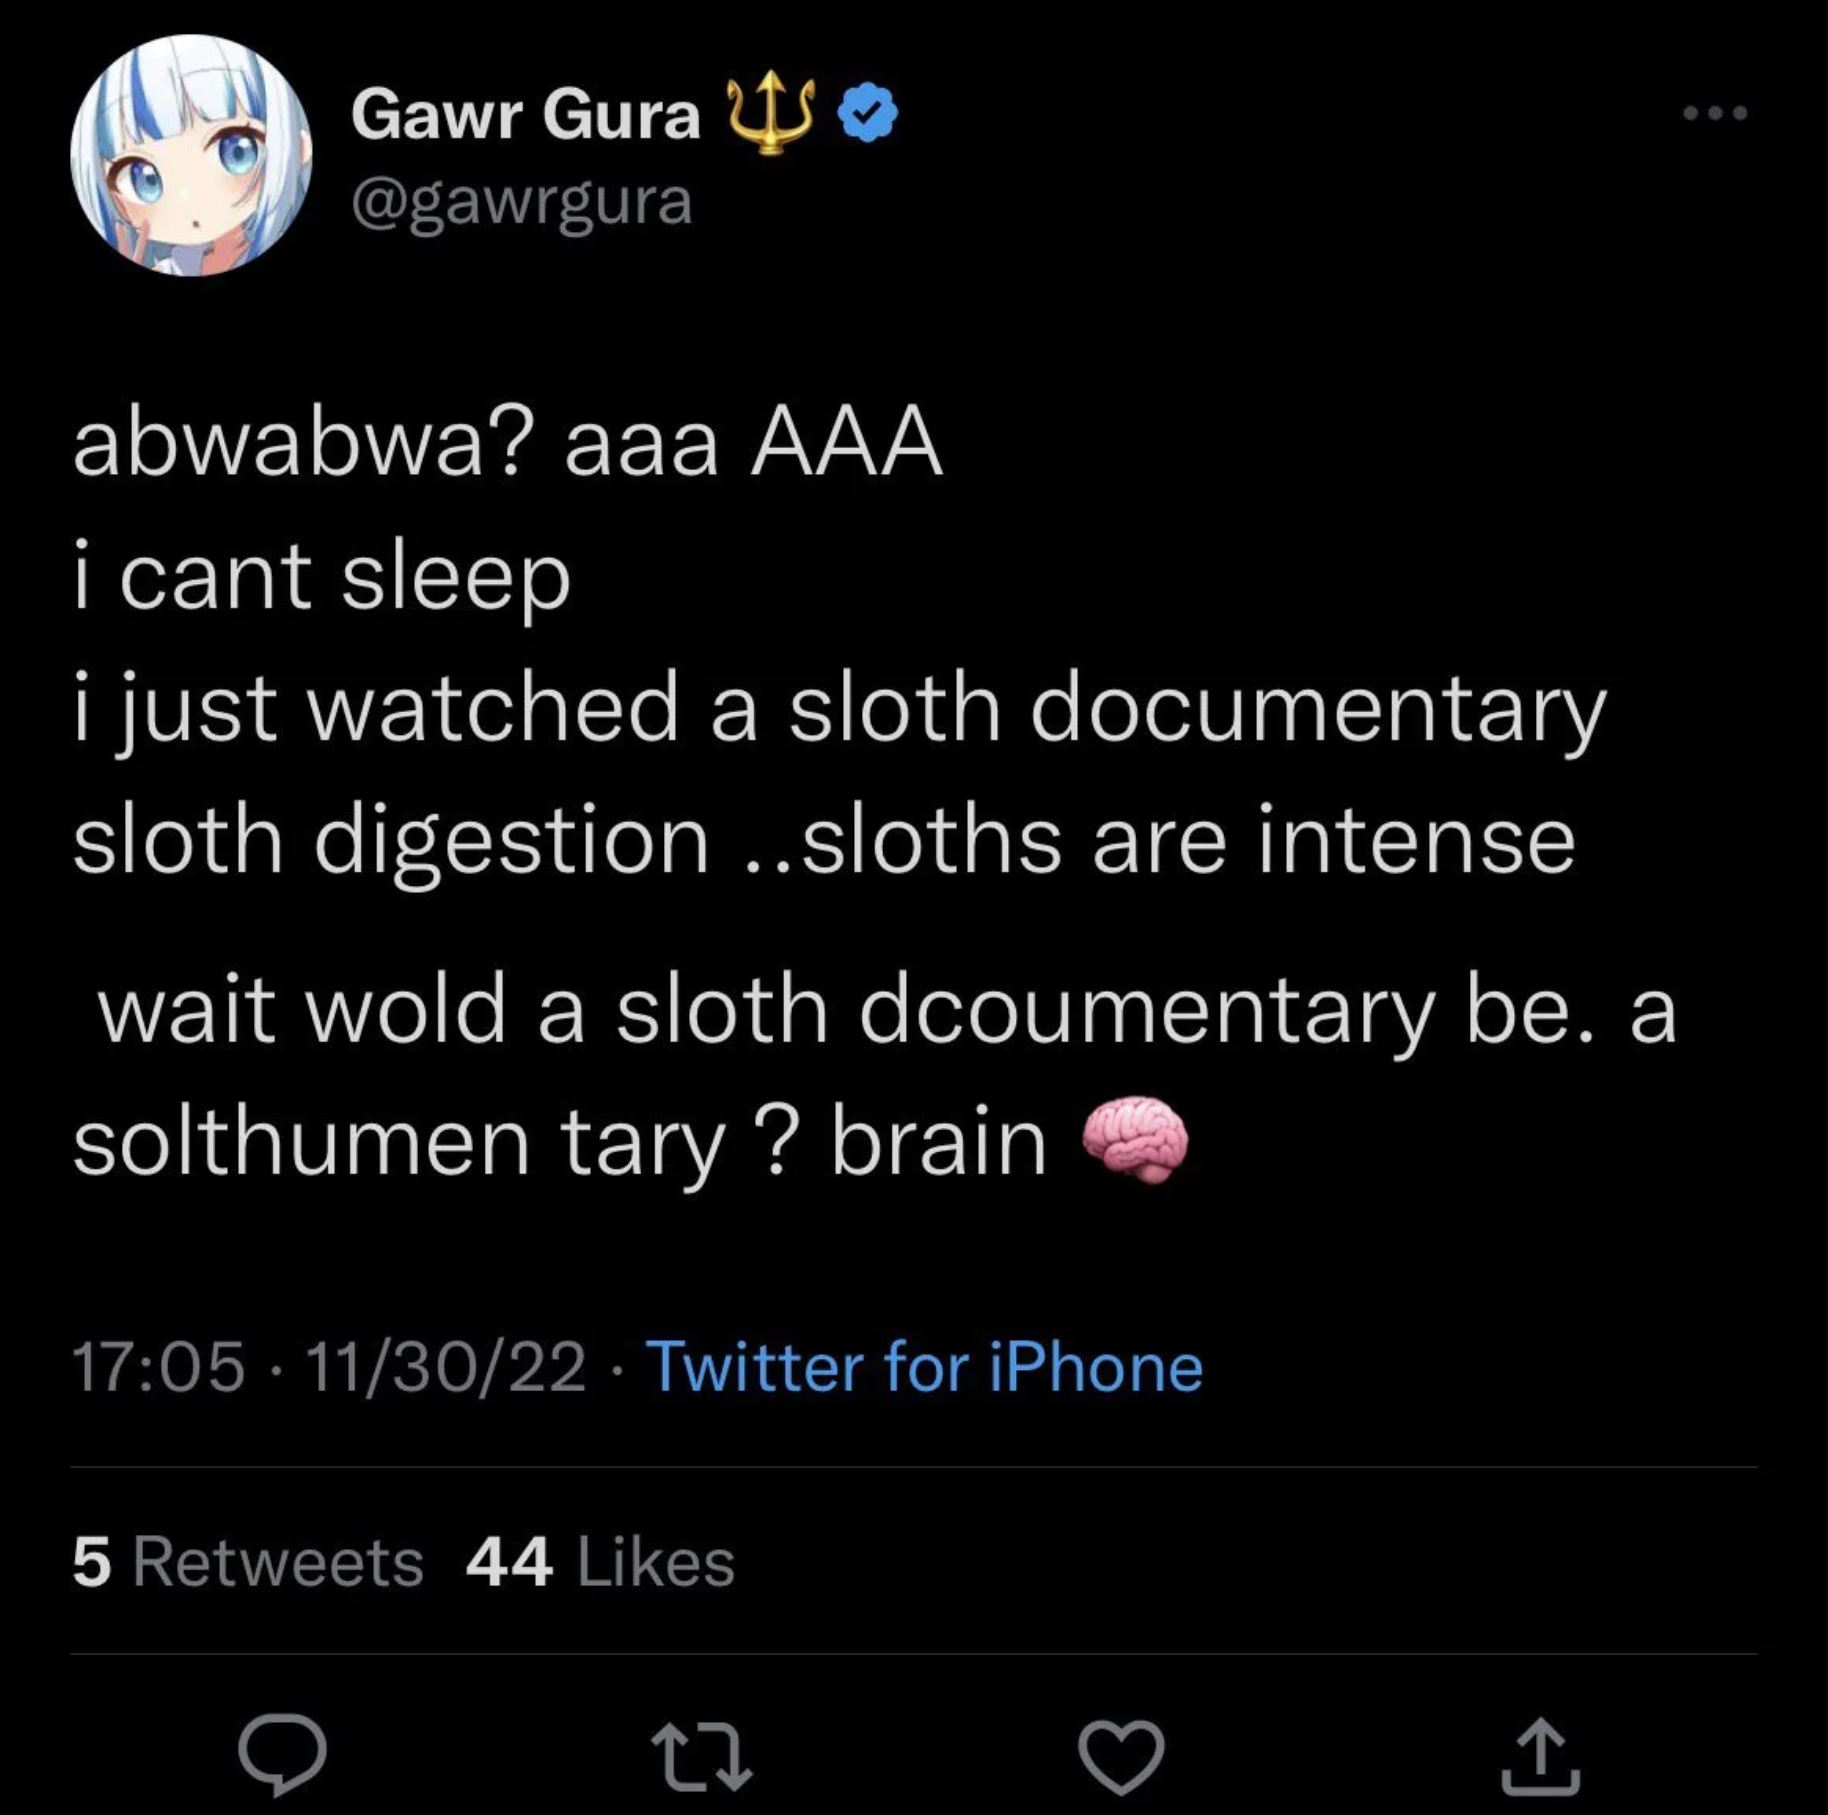Open Gawr Gura's profile avatar
Image resolution: width=1828 pixels, height=1815 pixels.
[x=191, y=155]
